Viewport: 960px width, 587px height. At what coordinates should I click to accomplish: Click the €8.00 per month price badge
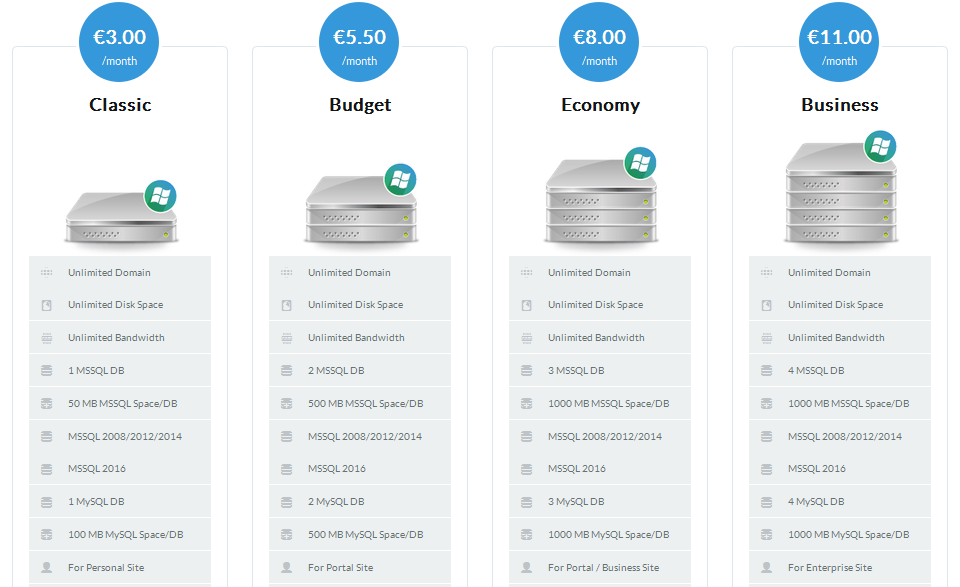(x=599, y=42)
